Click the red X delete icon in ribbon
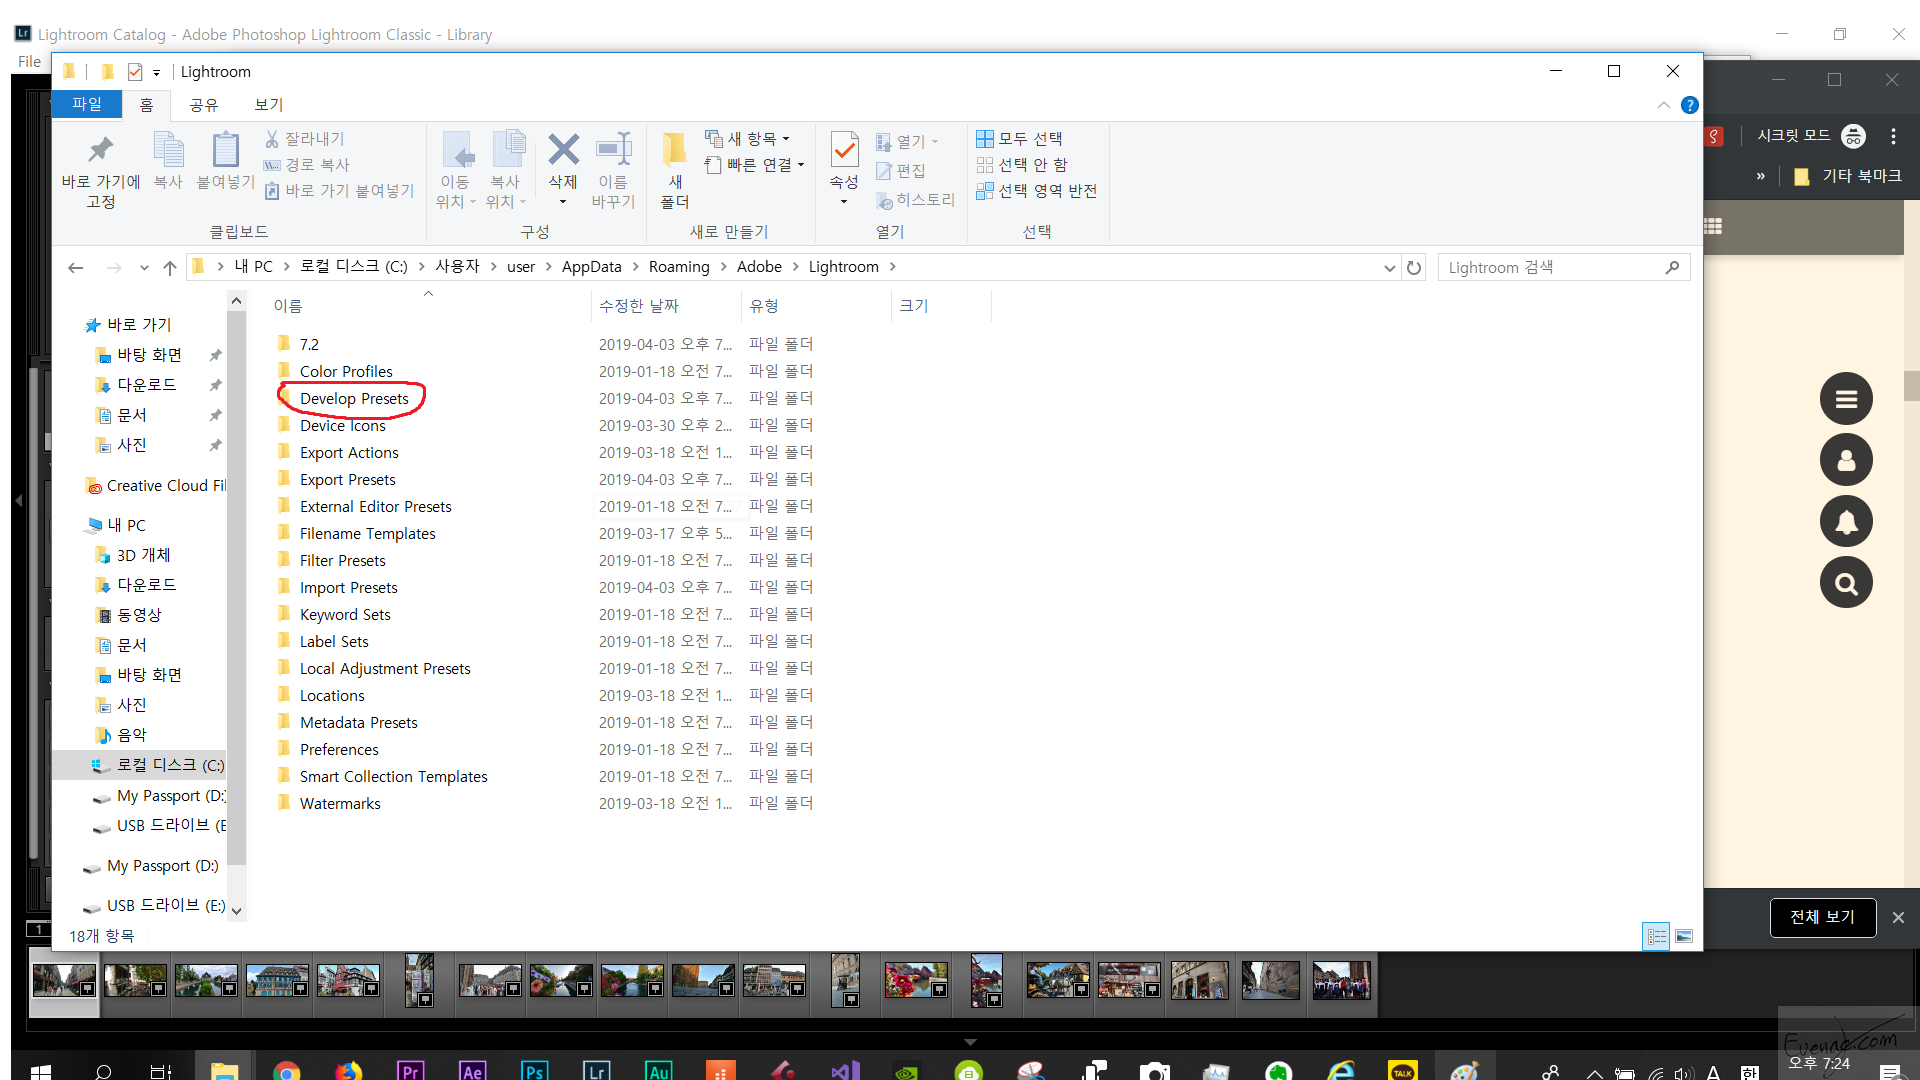1920x1080 pixels. 563,151
